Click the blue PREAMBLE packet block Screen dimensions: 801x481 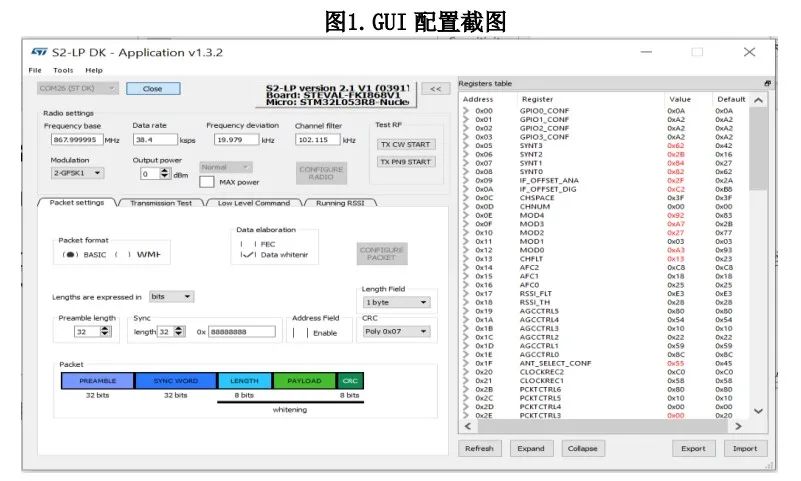(x=98, y=381)
